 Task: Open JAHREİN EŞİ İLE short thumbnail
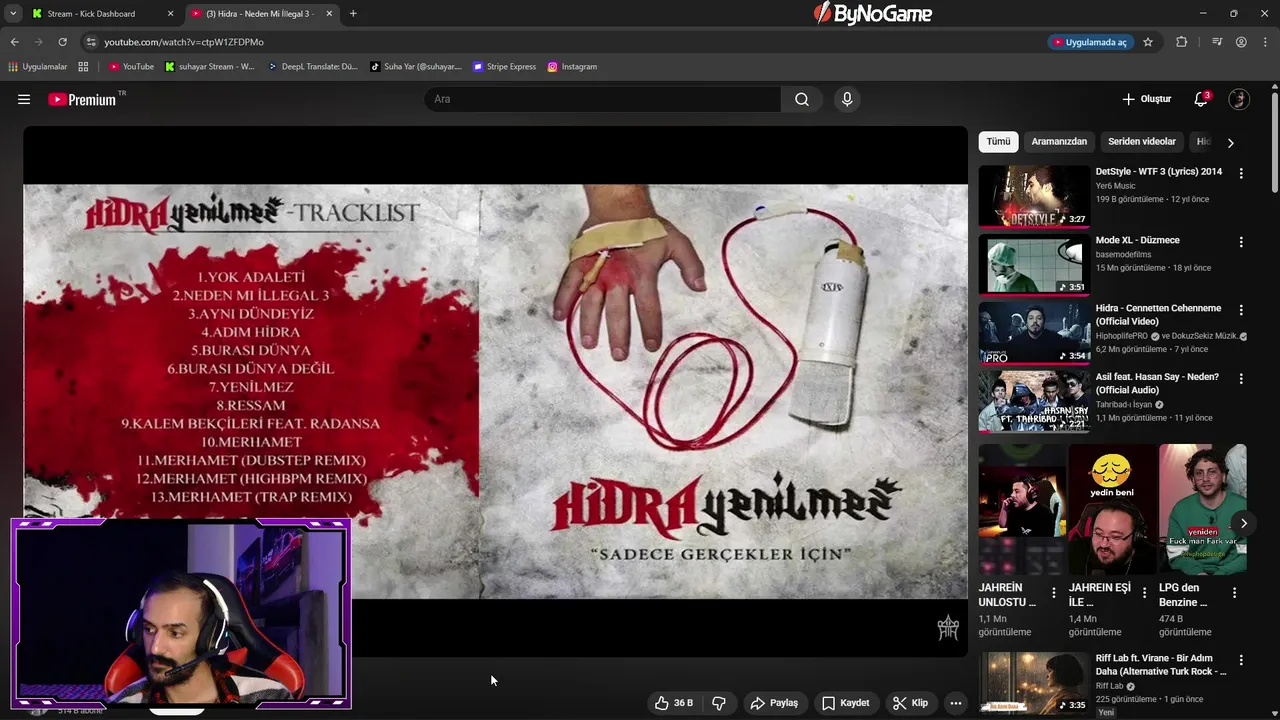(x=1111, y=509)
